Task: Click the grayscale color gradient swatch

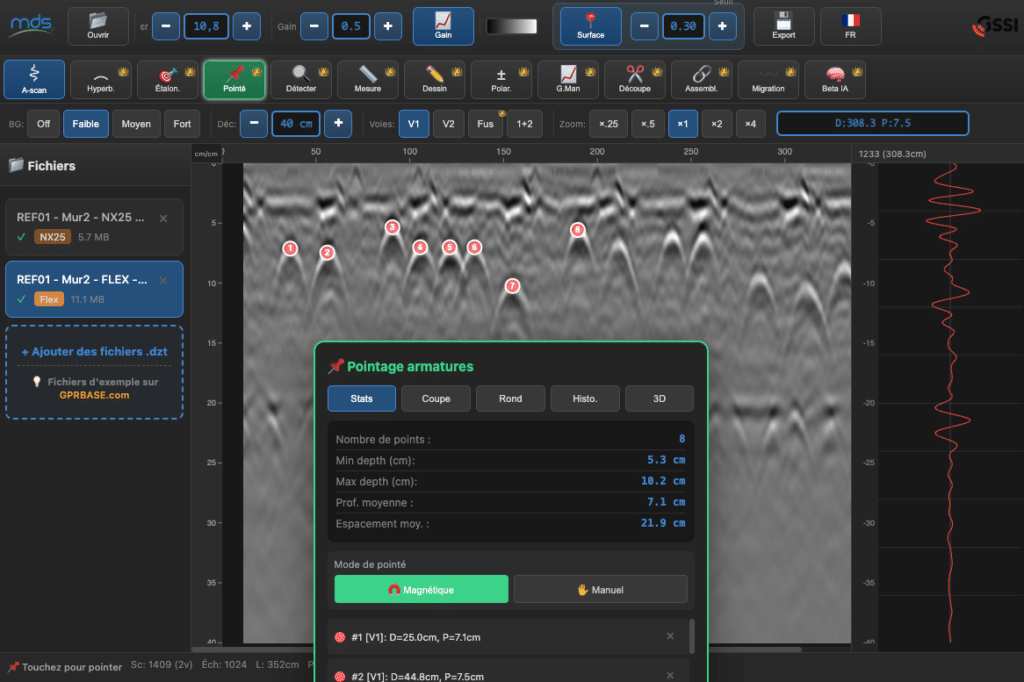Action: click(511, 26)
